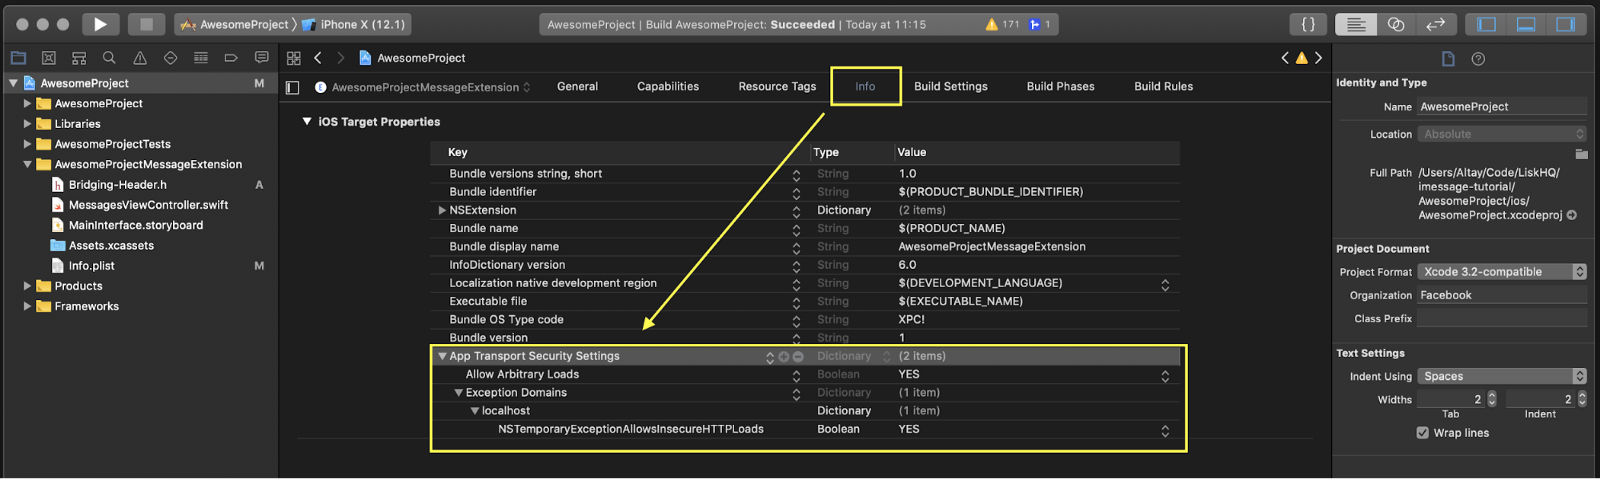The width and height of the screenshot is (1600, 479).
Task: Open the Find navigator magnifier icon
Action: (x=109, y=58)
